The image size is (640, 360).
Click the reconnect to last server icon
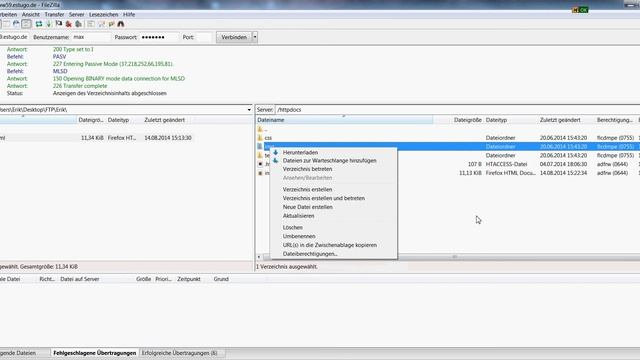point(78,24)
